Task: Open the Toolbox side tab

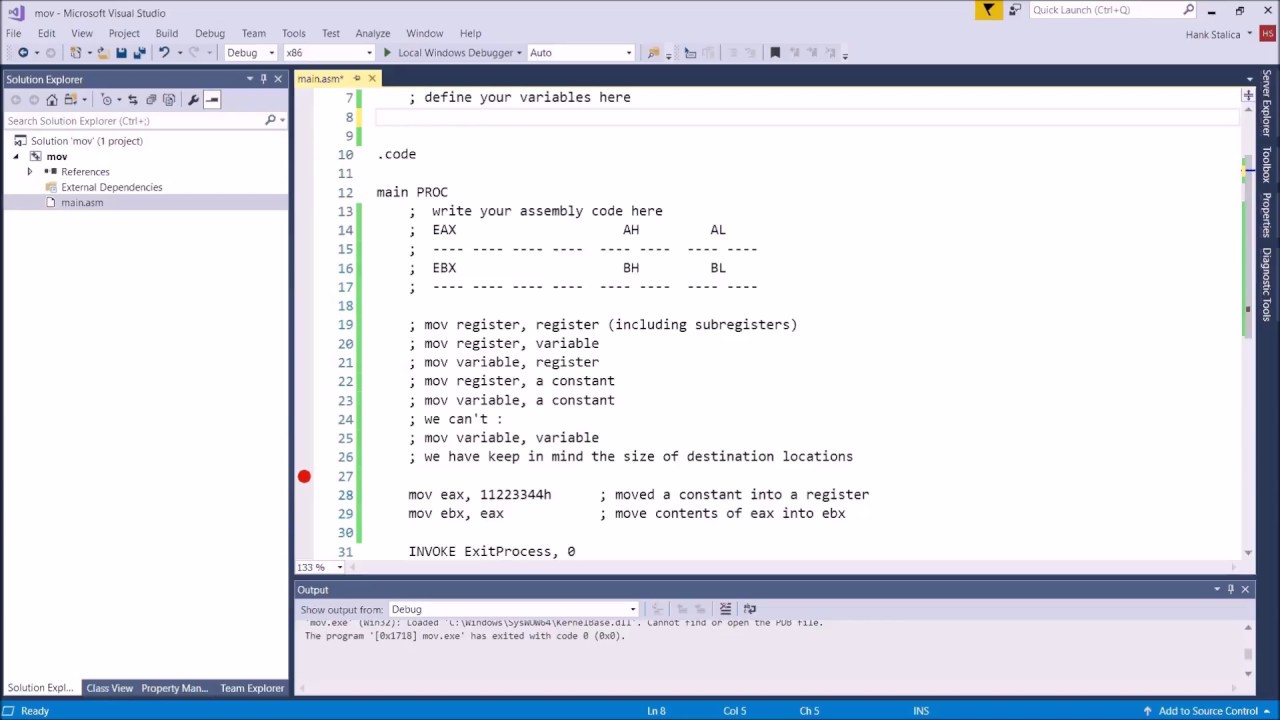Action: click(x=1266, y=165)
